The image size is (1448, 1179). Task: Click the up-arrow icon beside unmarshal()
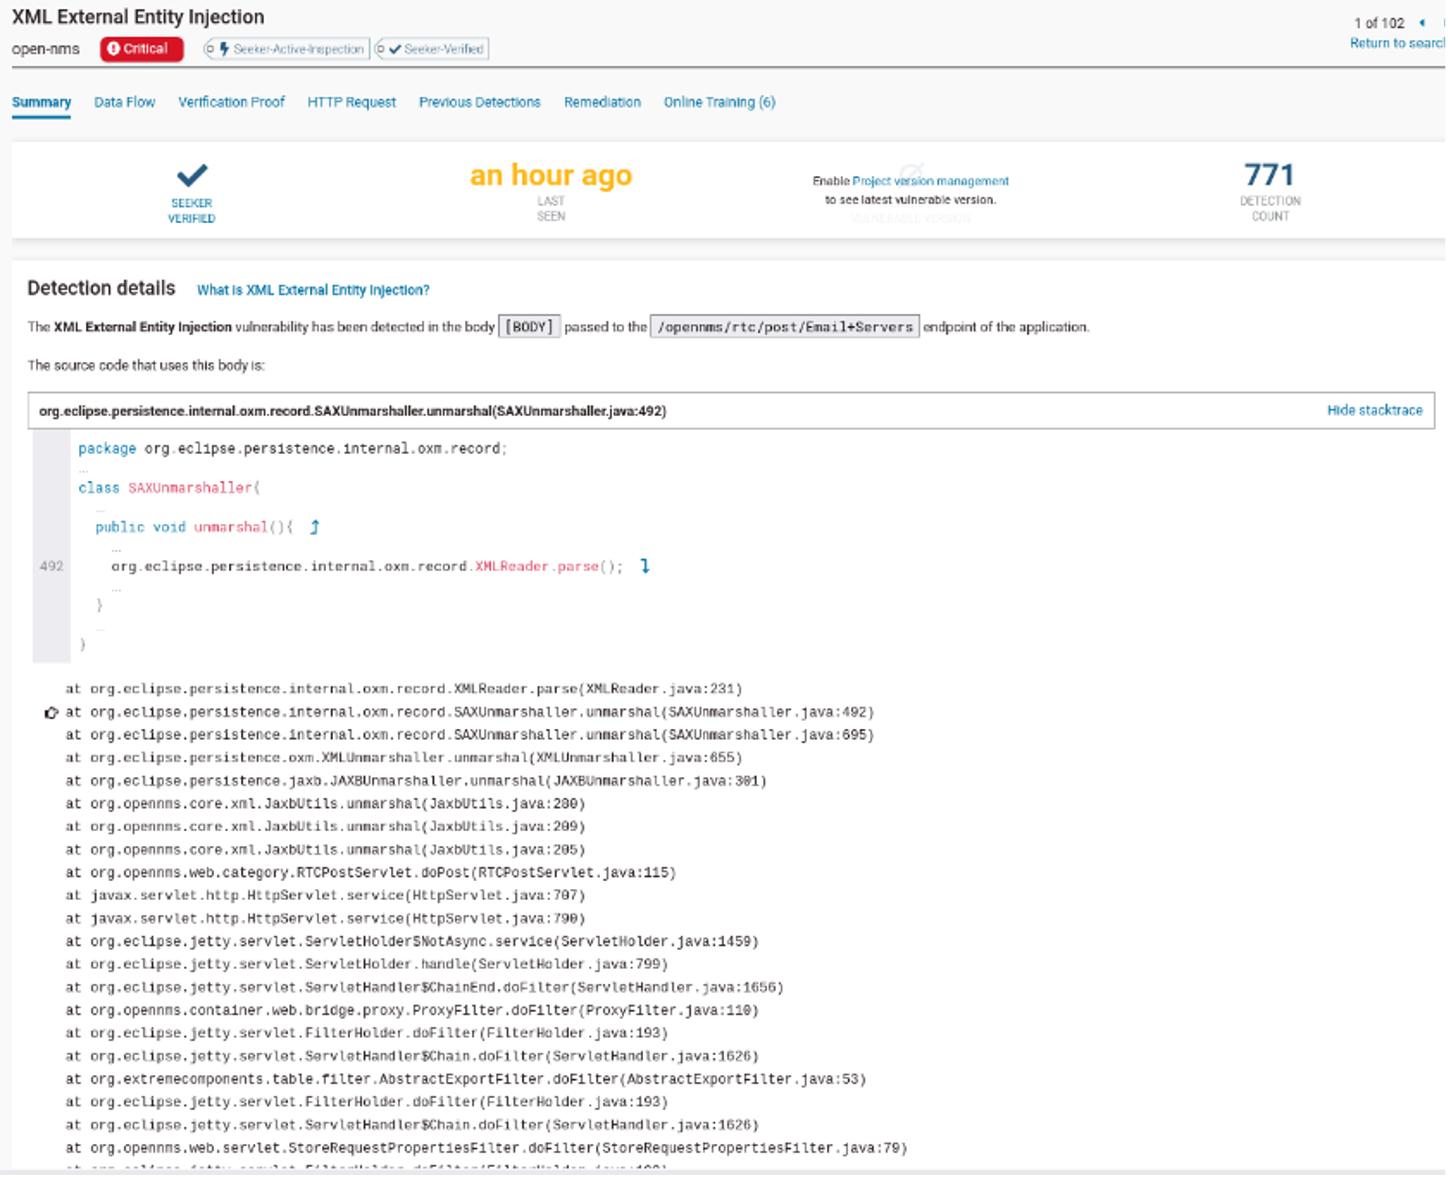coord(315,527)
